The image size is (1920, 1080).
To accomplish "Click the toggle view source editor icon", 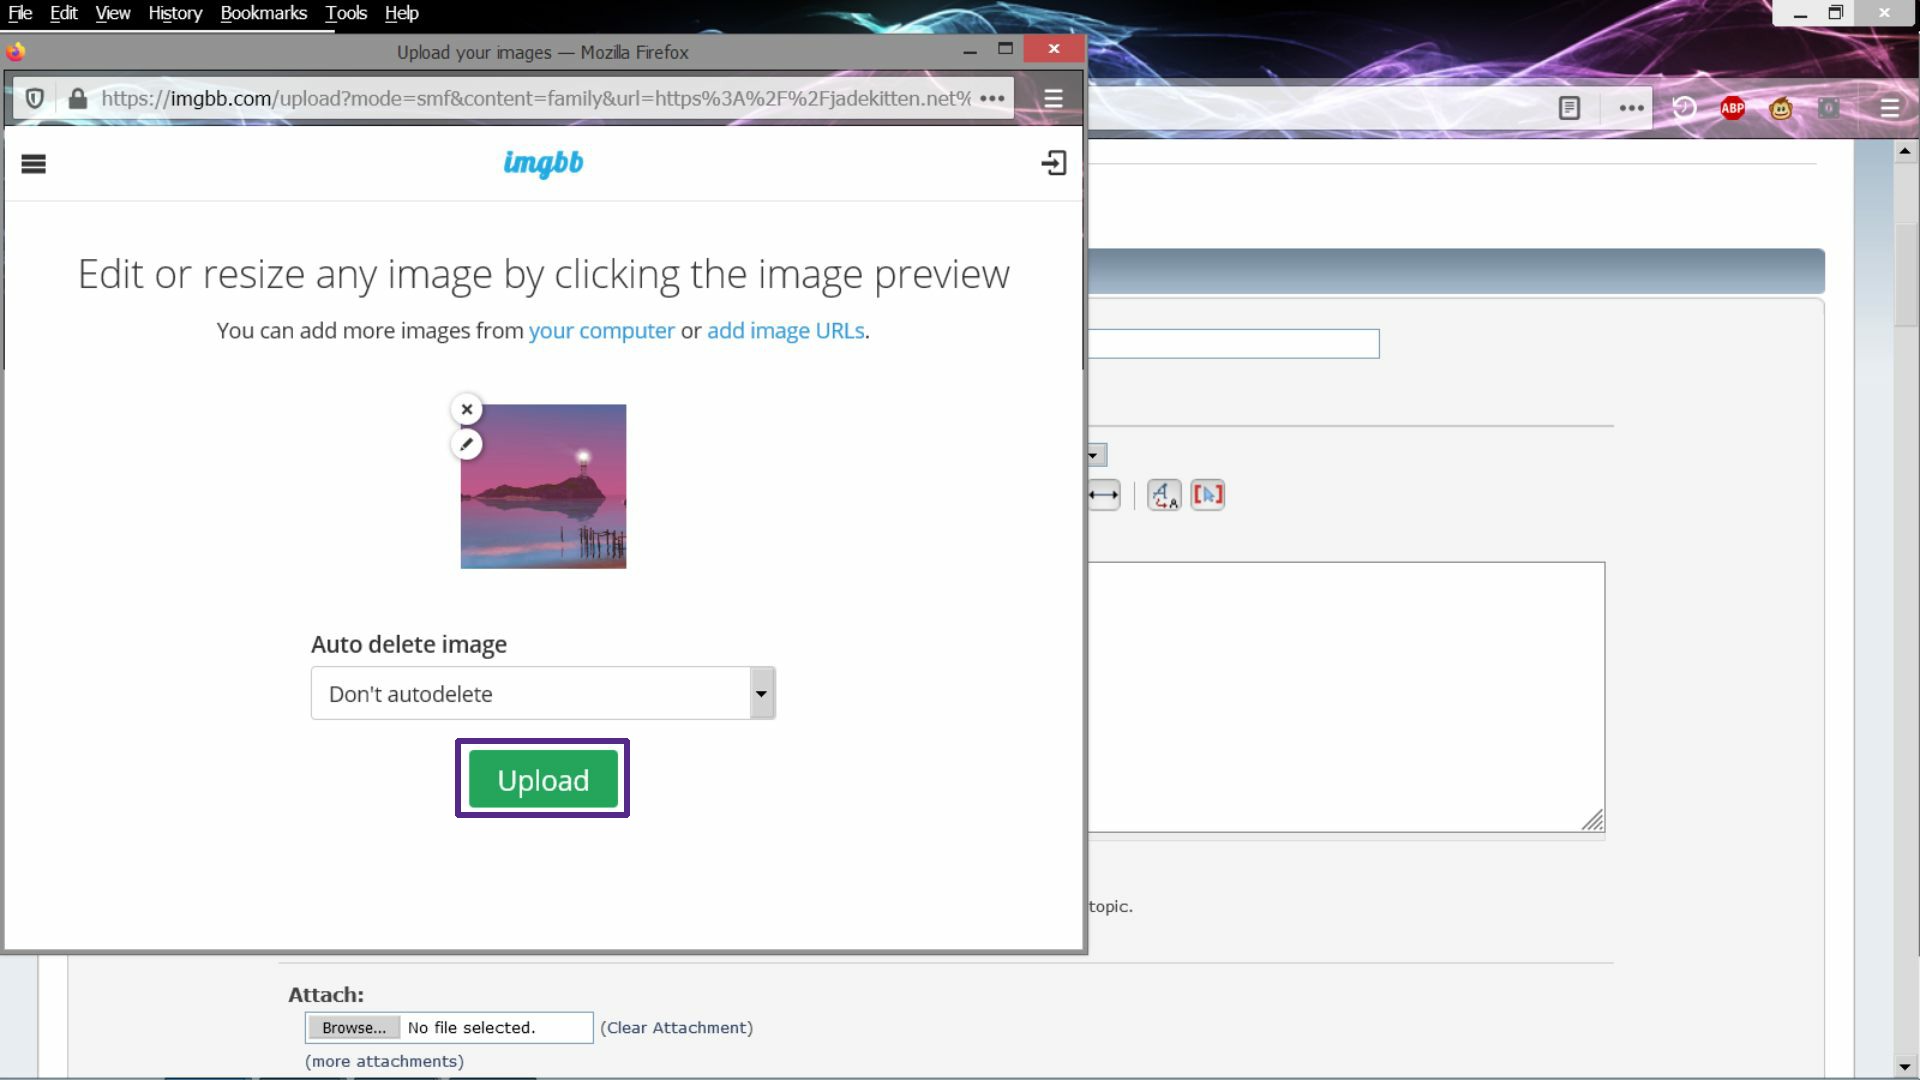I will (x=1208, y=495).
